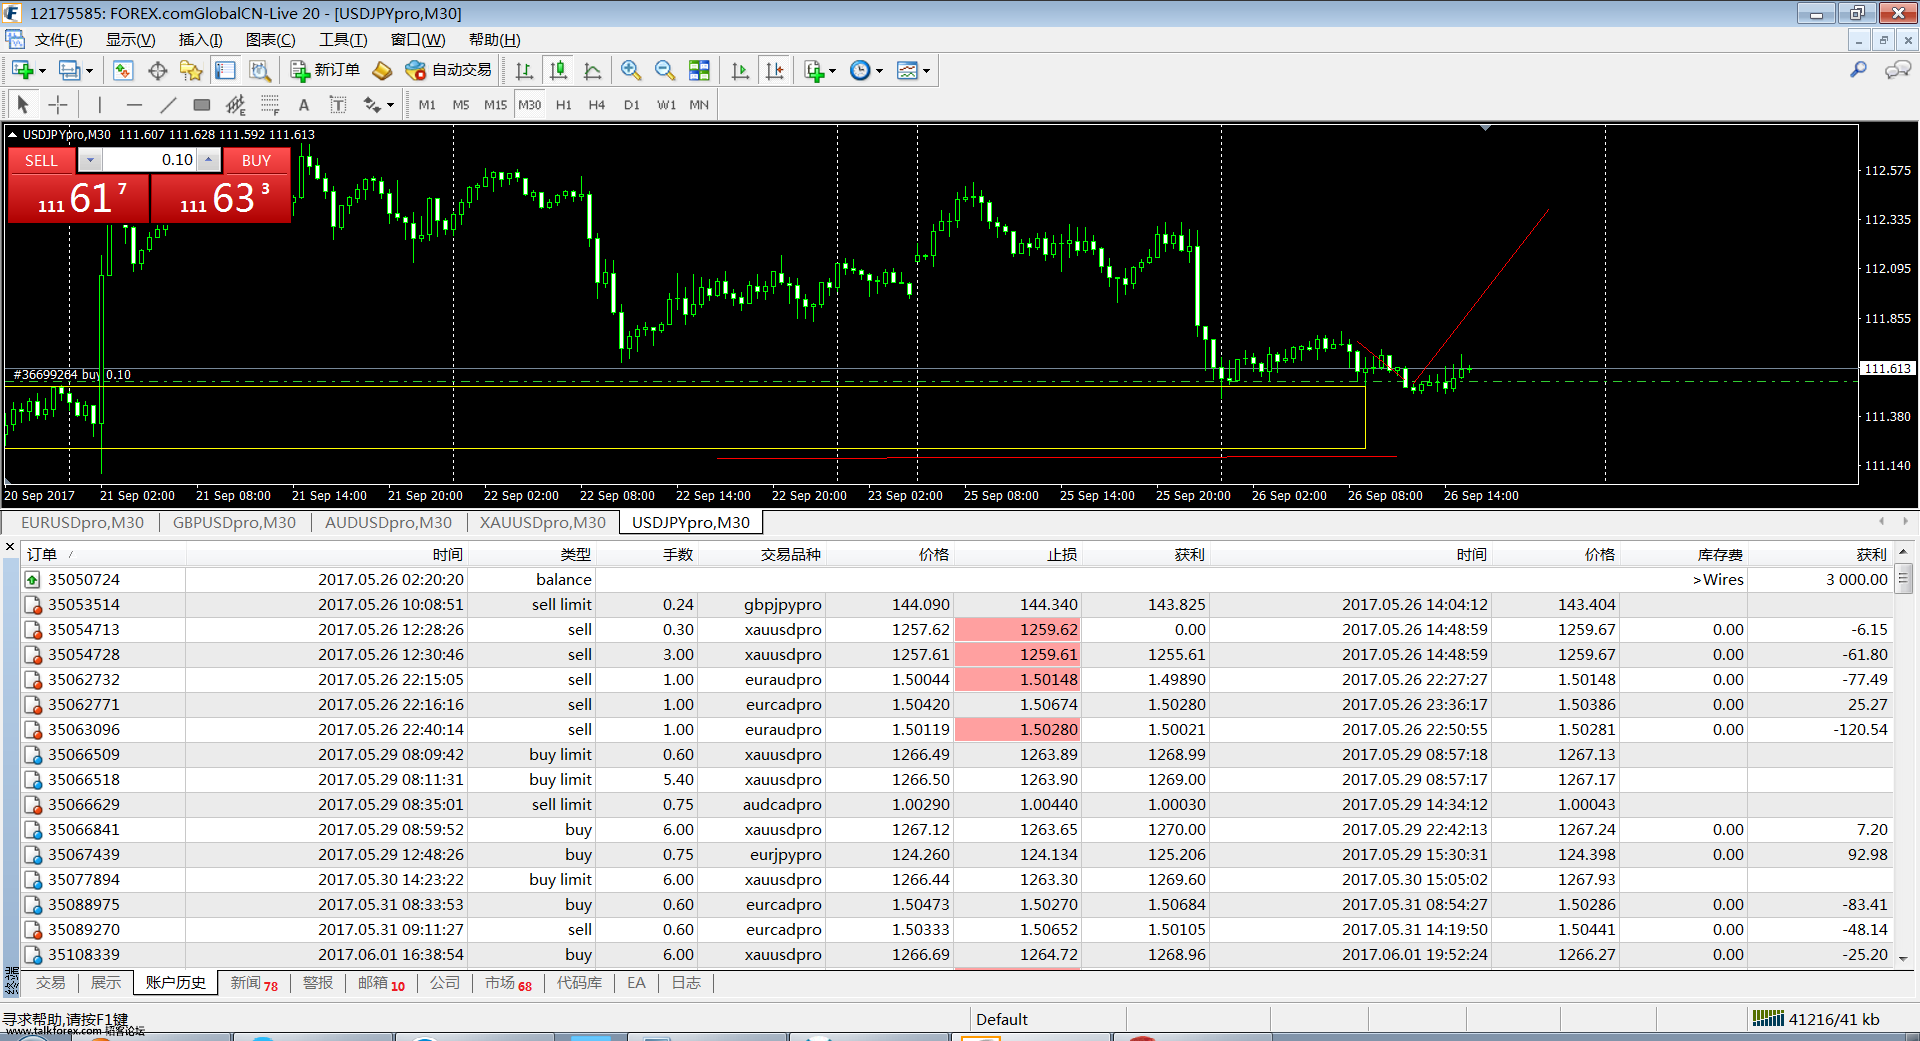Open the 工具(T) menu

coord(343,40)
